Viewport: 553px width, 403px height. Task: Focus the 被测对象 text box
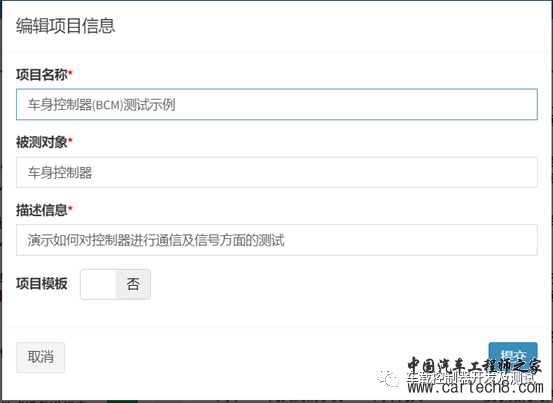277,172
